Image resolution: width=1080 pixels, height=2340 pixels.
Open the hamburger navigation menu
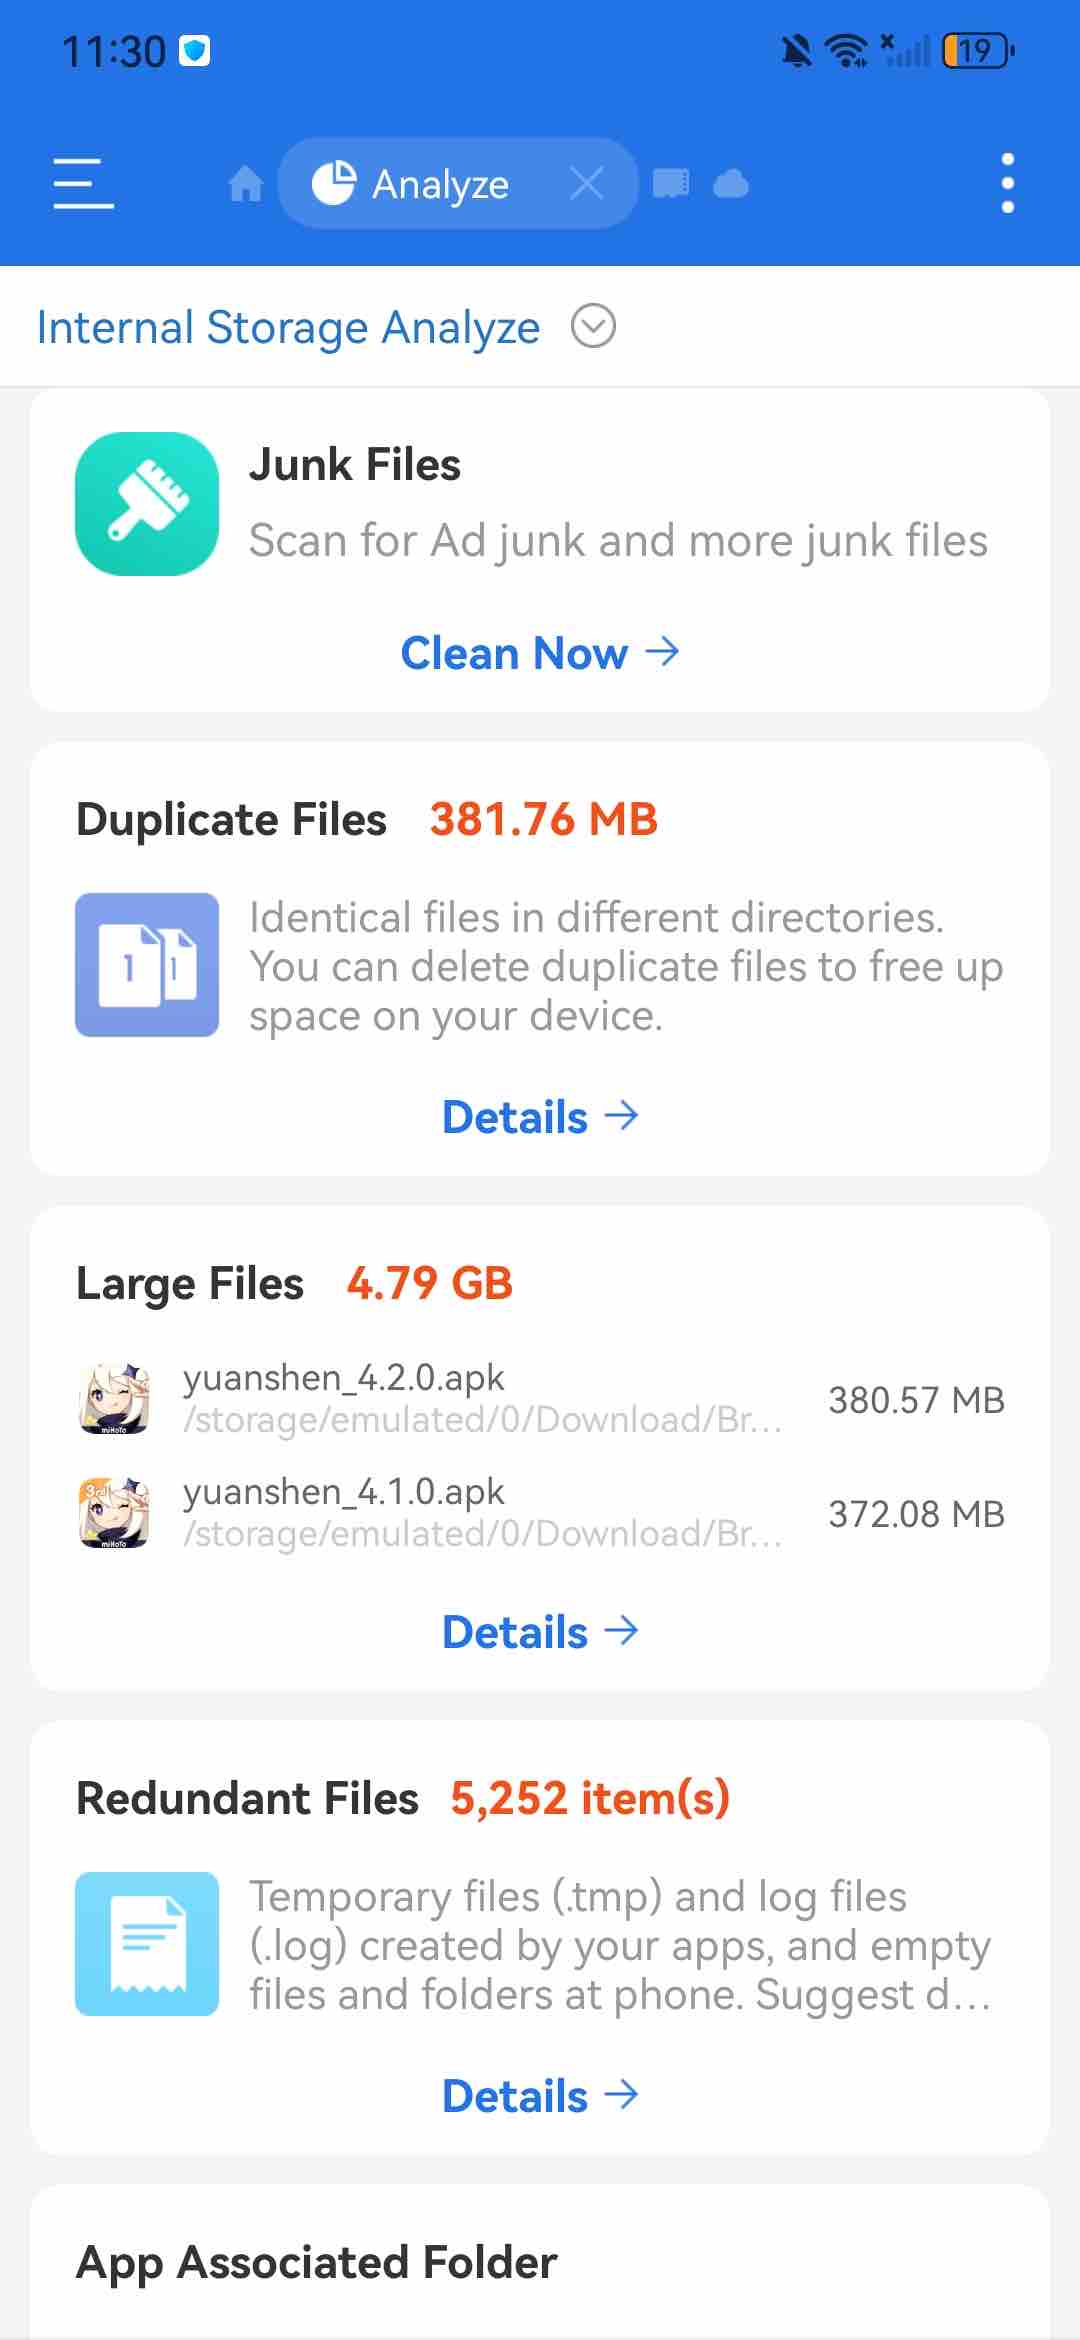[83, 183]
